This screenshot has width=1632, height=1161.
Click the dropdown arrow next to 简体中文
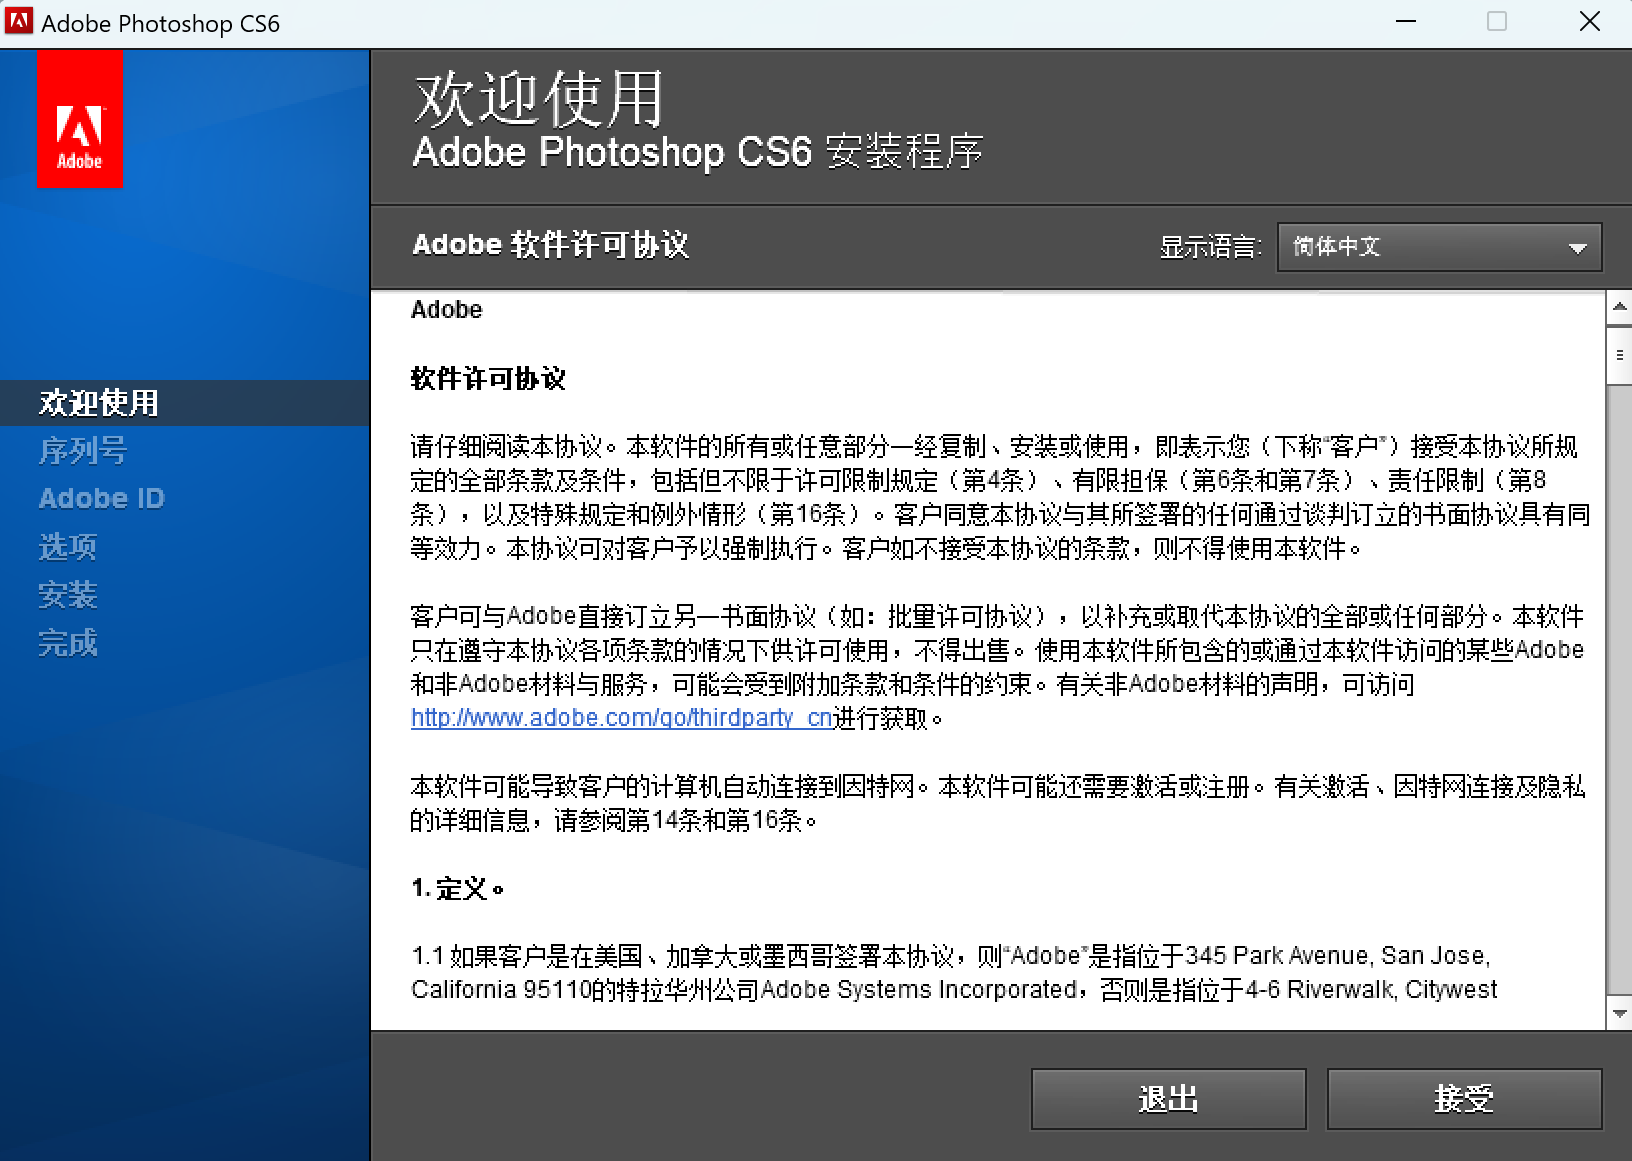pos(1578,247)
